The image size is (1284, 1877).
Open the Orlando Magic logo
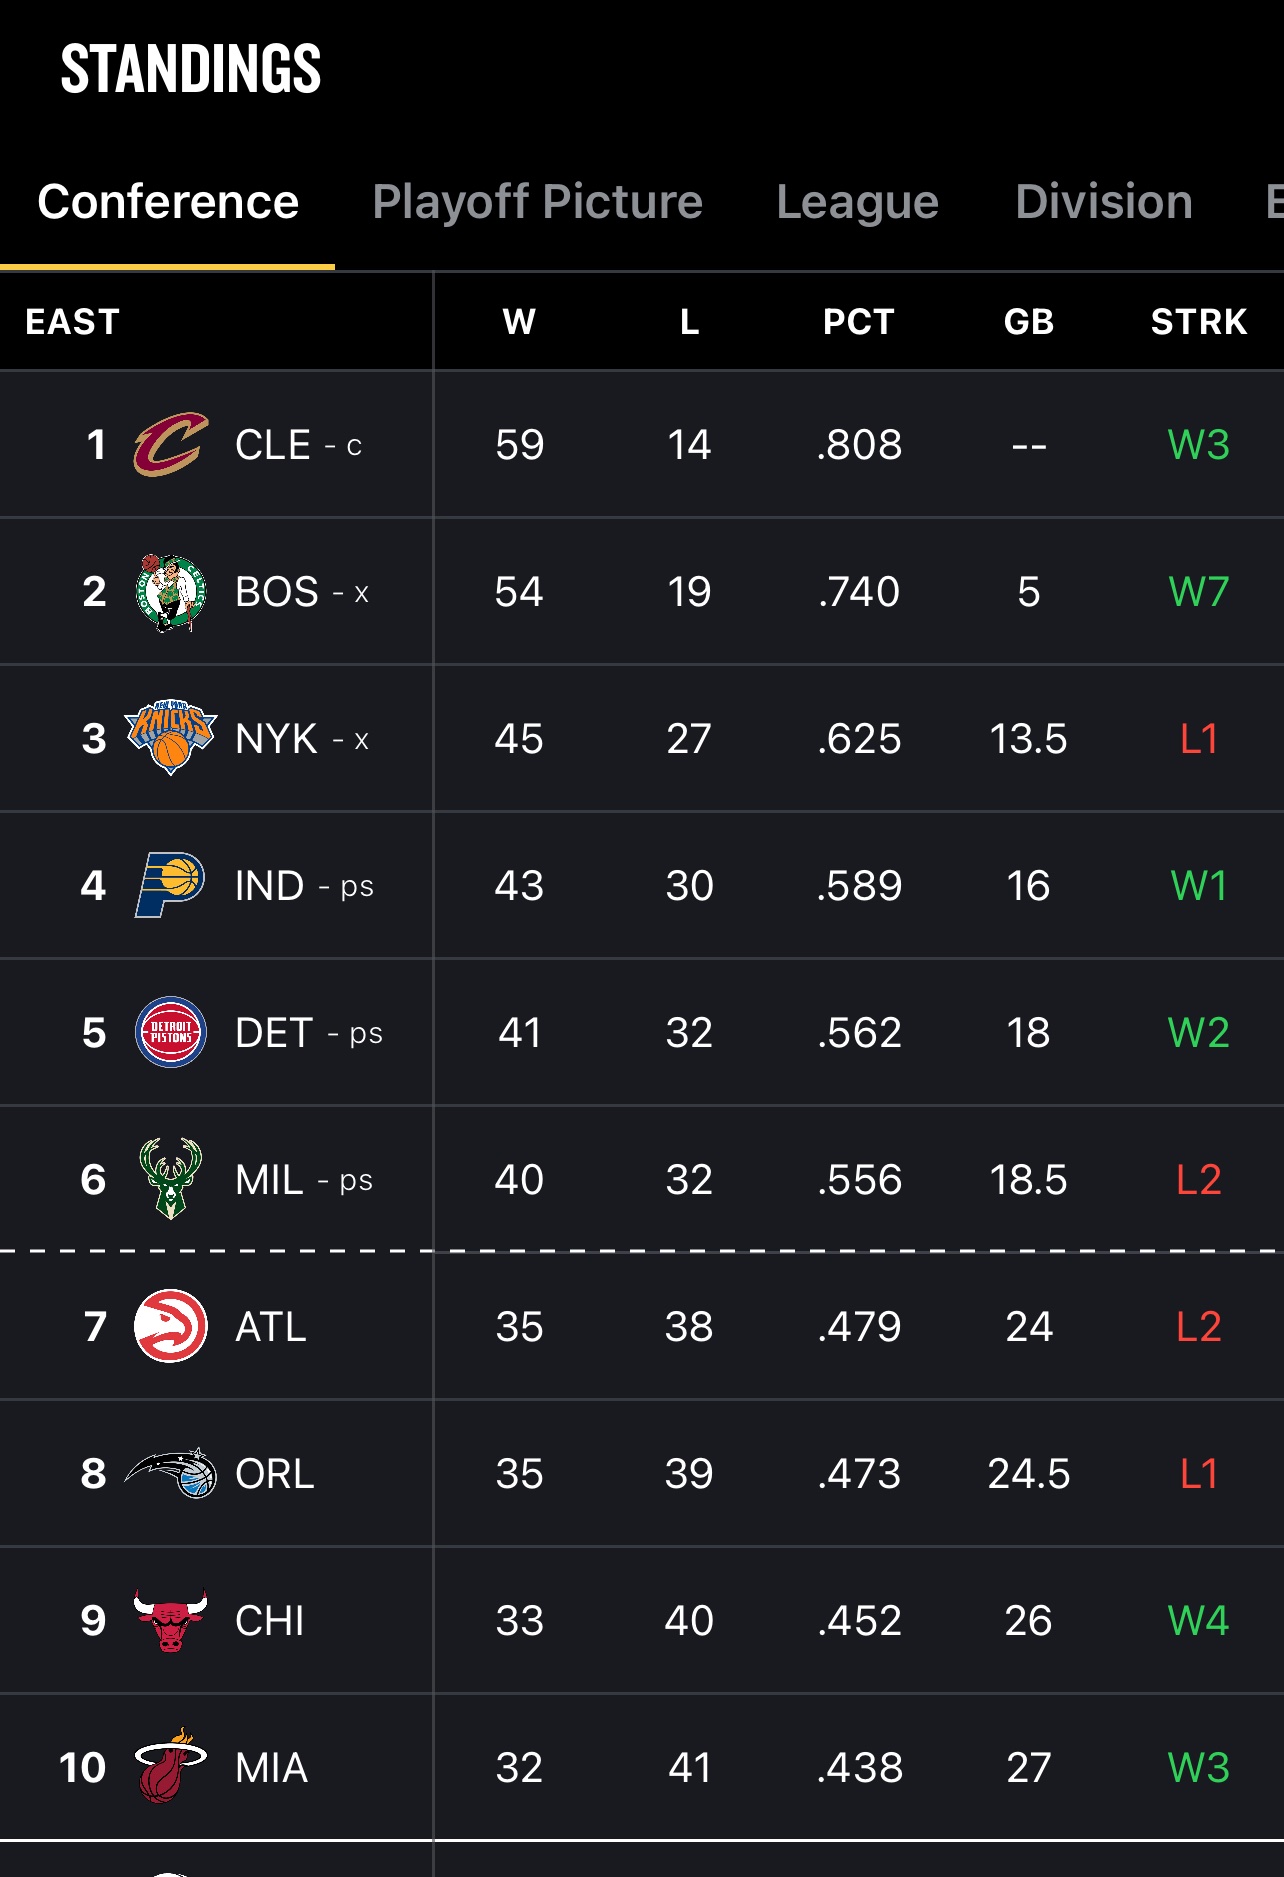point(171,1473)
